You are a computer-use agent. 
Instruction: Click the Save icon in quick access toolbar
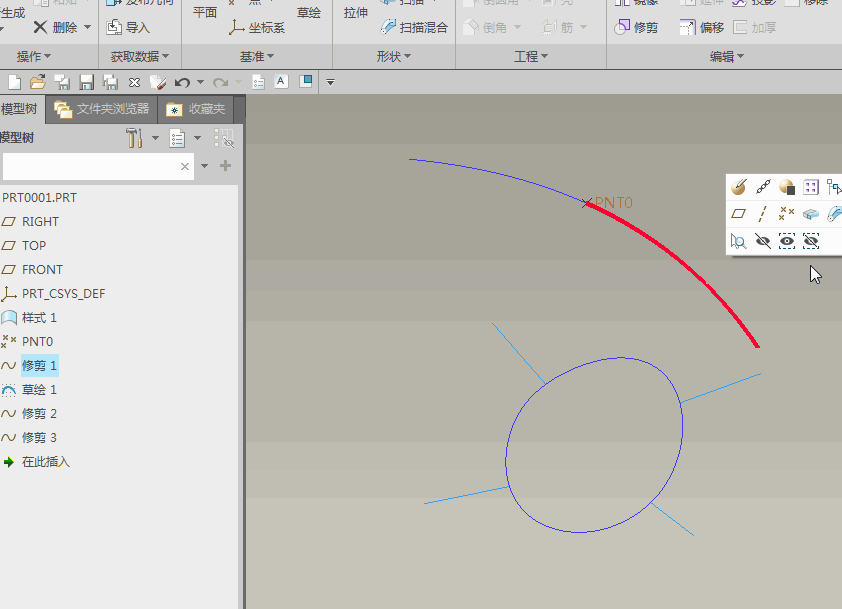(x=86, y=82)
